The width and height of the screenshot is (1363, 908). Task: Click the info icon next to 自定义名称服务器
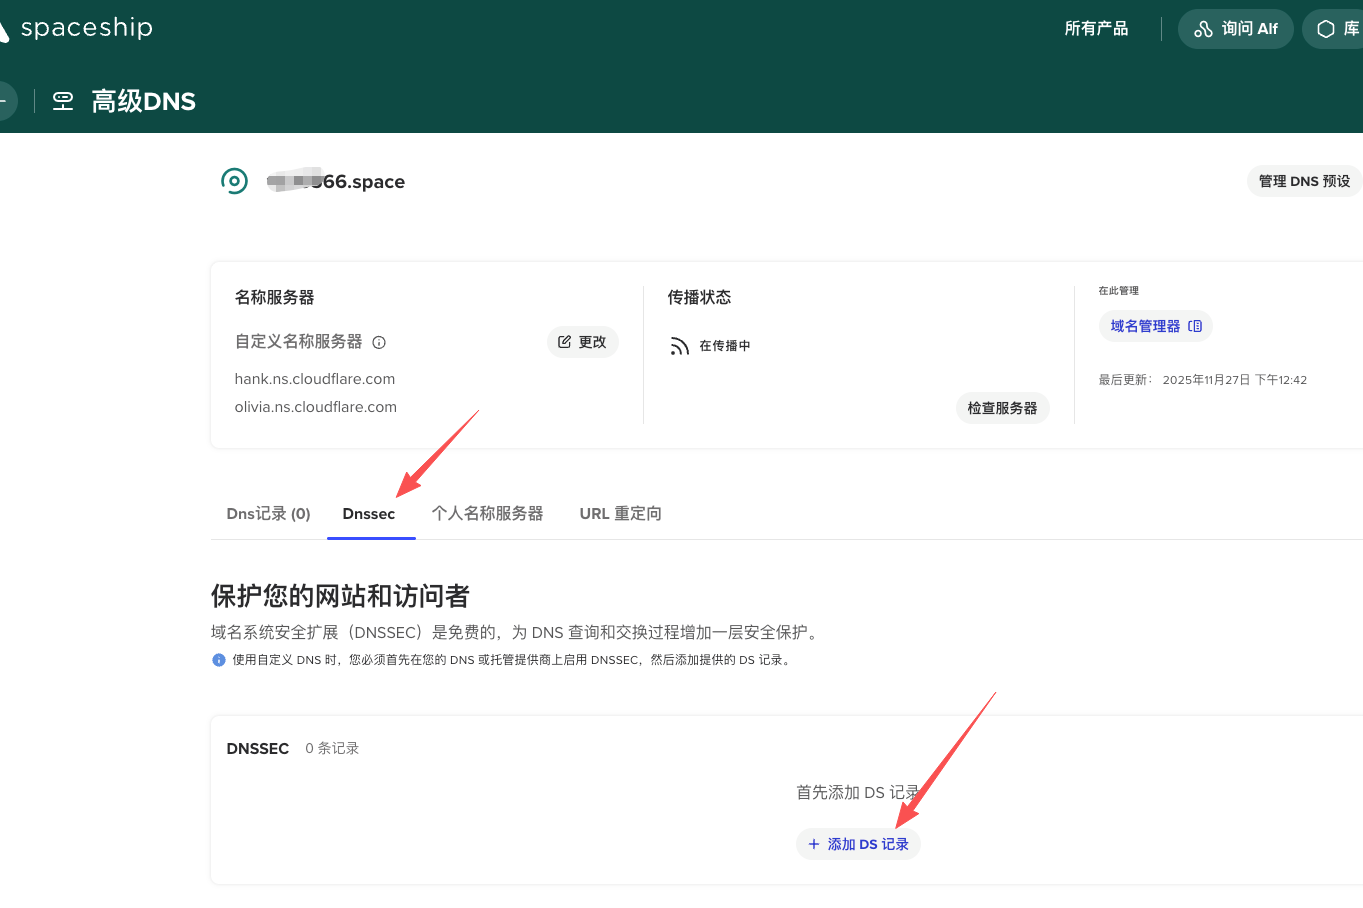click(379, 342)
